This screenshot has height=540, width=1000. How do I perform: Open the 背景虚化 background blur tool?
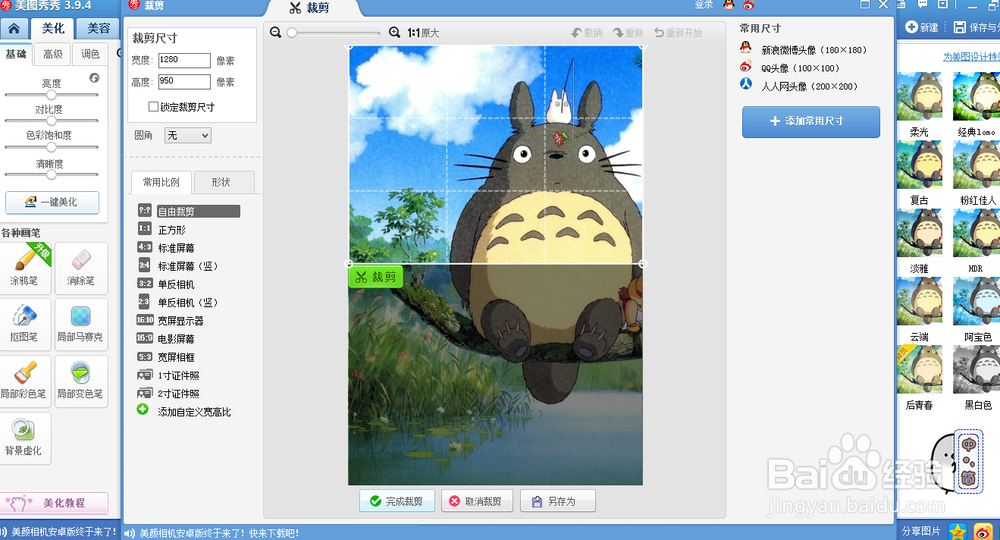click(x=25, y=437)
